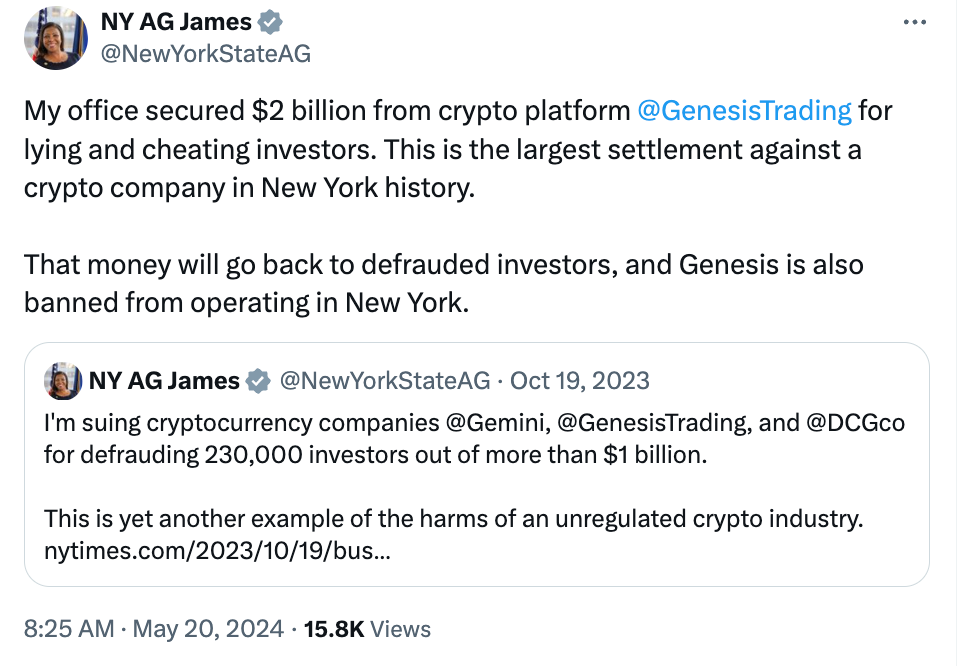Click the quoted tweet's small avatar
The width and height of the screenshot is (960, 666).
[63, 381]
